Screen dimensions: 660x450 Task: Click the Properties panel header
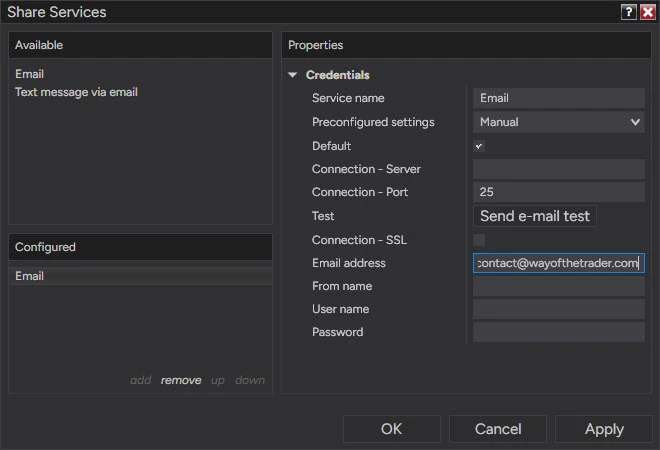click(x=466, y=45)
